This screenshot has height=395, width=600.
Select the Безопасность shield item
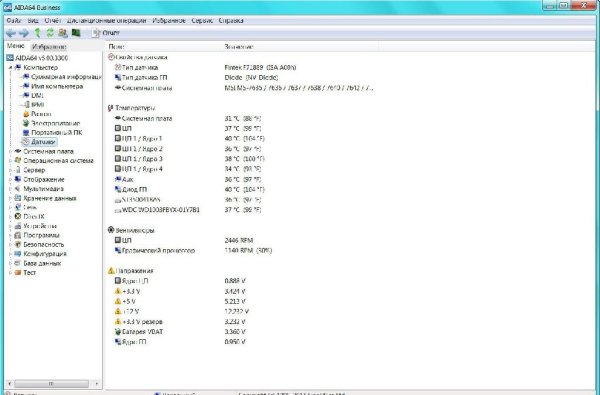[x=39, y=245]
